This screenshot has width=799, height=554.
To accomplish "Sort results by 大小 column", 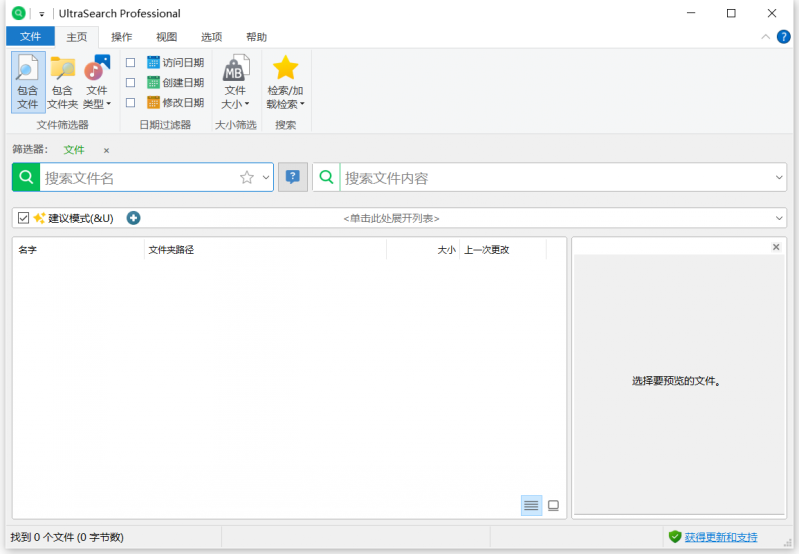I will point(423,250).
